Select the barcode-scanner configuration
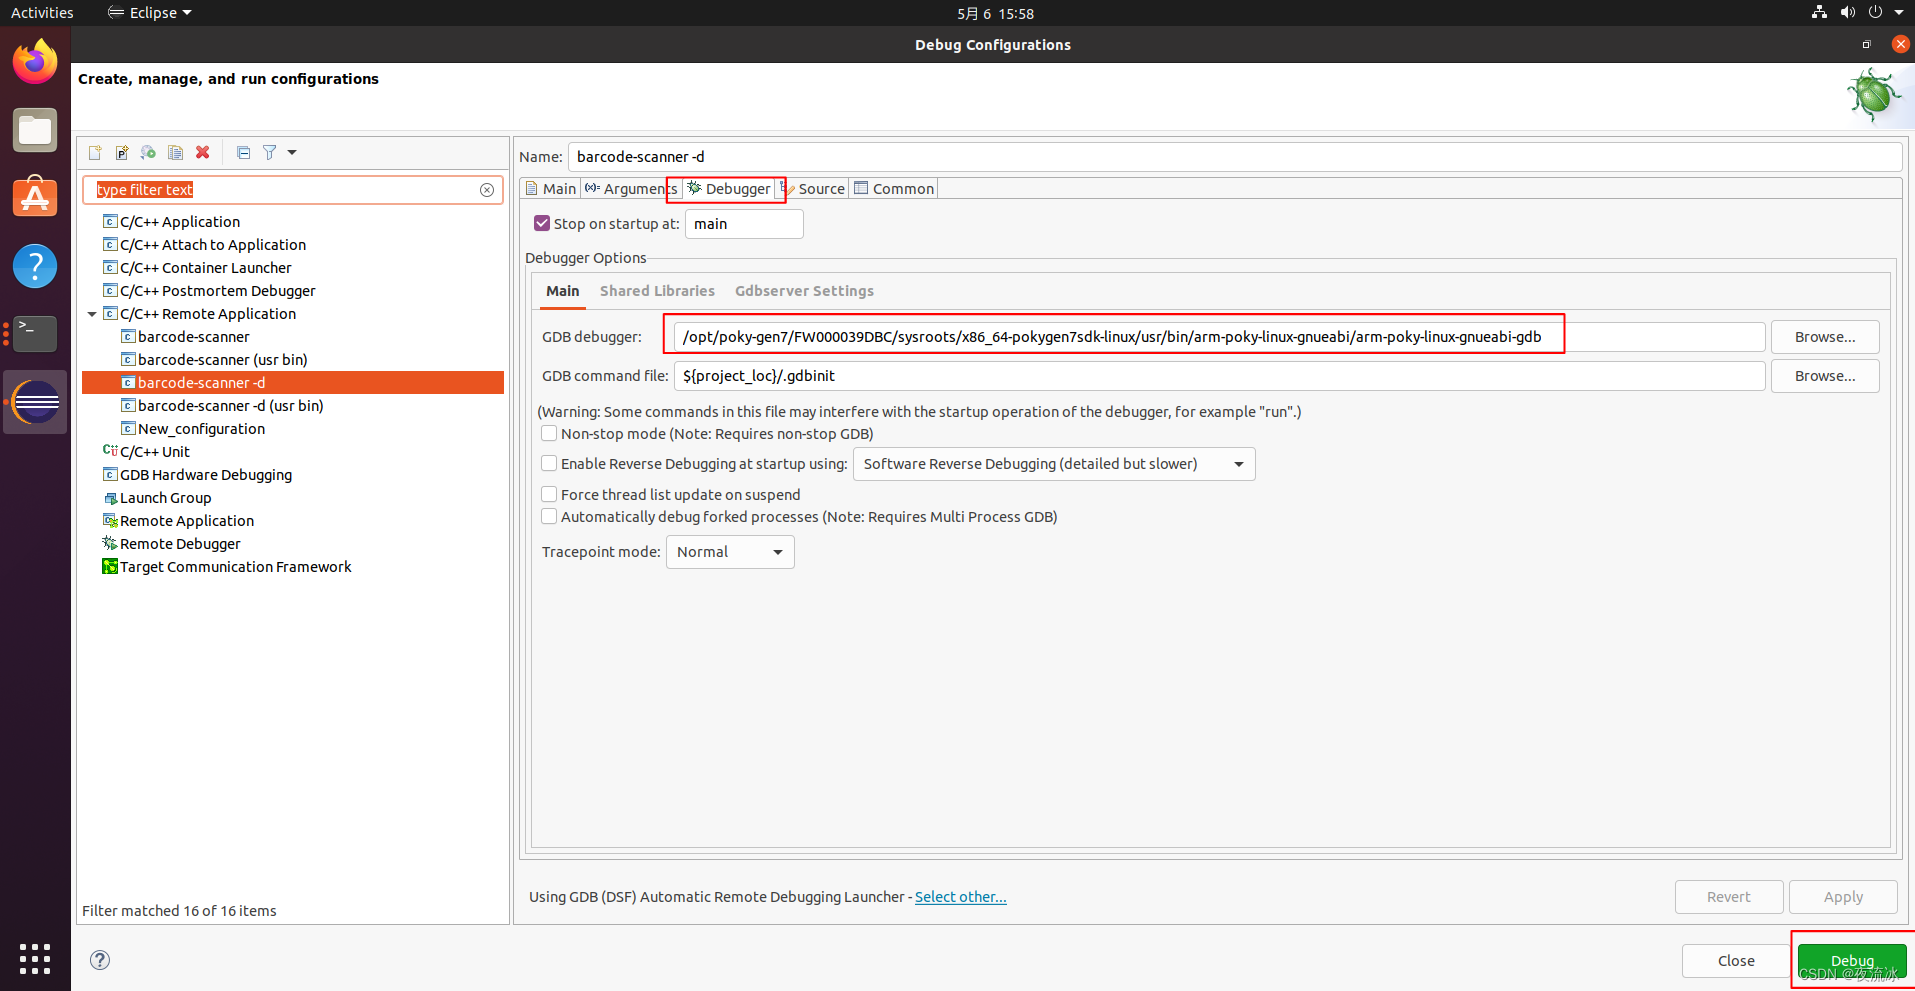1915x991 pixels. tap(193, 336)
